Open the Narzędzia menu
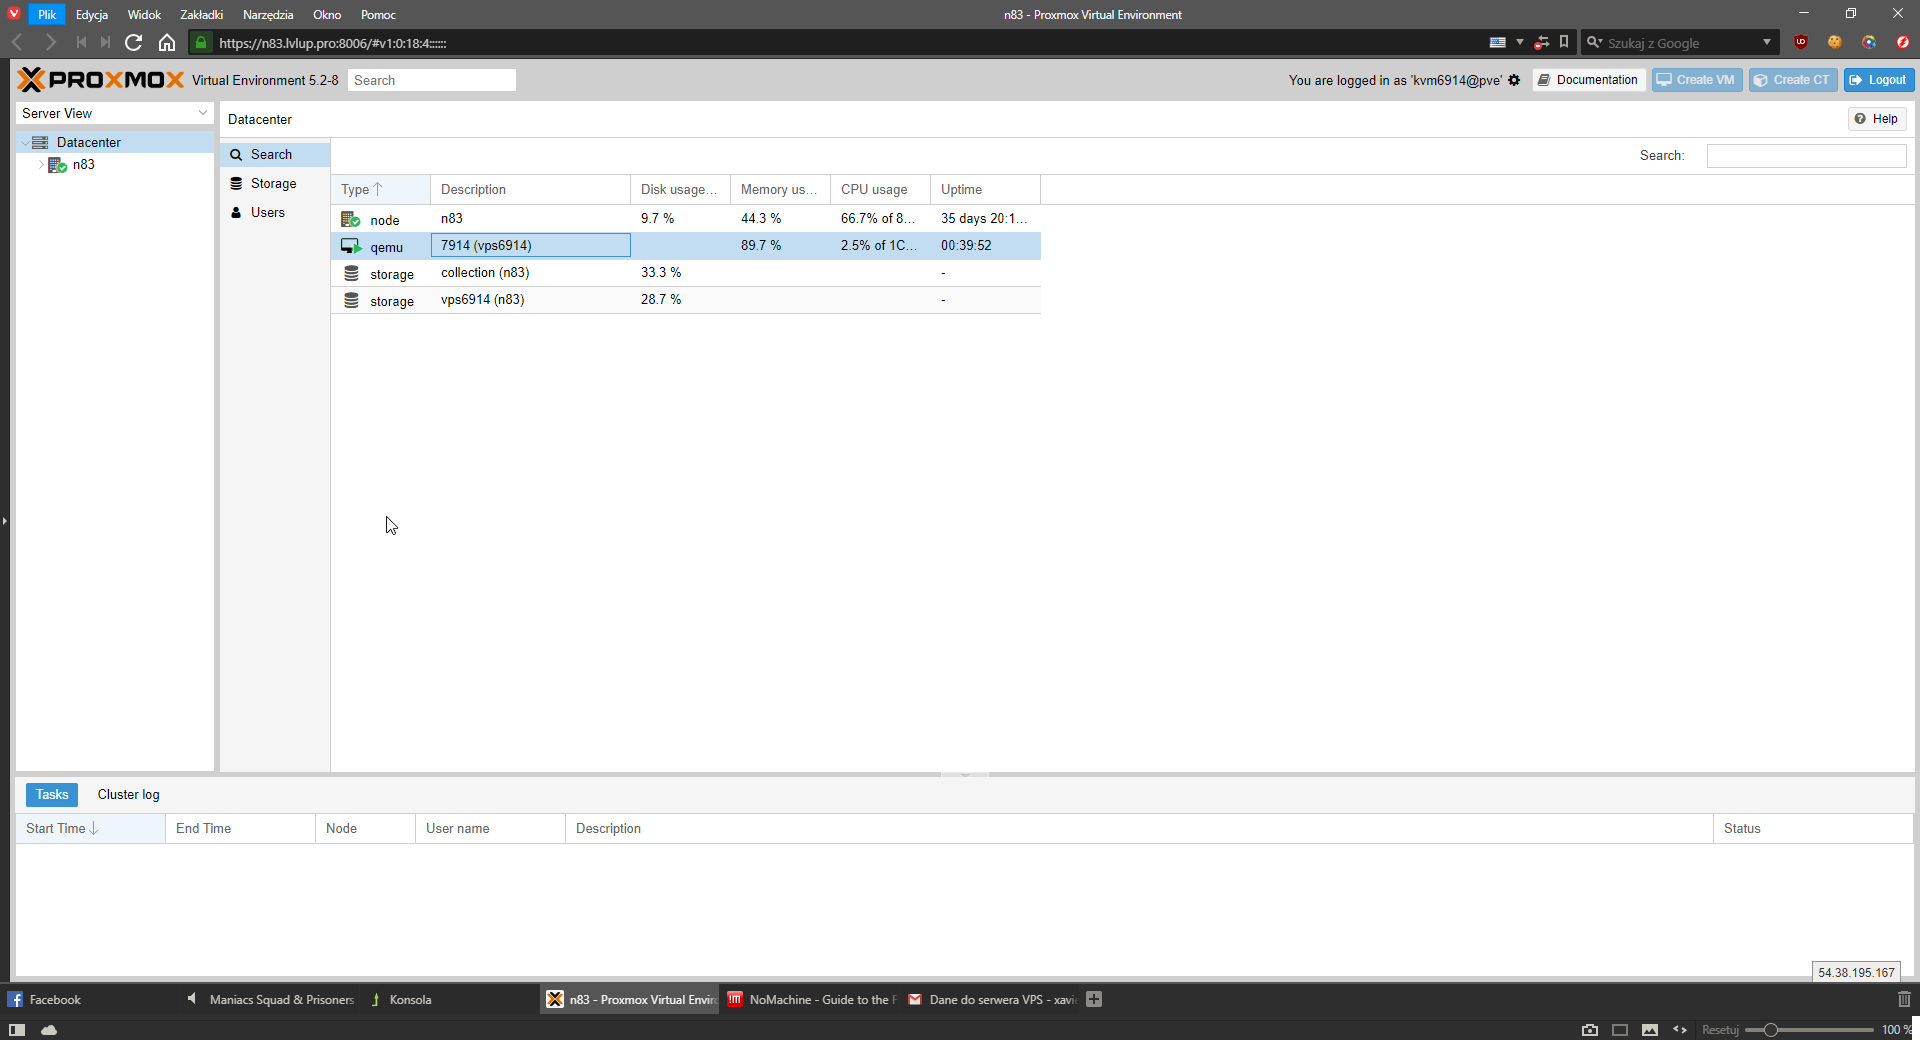 pos(268,15)
